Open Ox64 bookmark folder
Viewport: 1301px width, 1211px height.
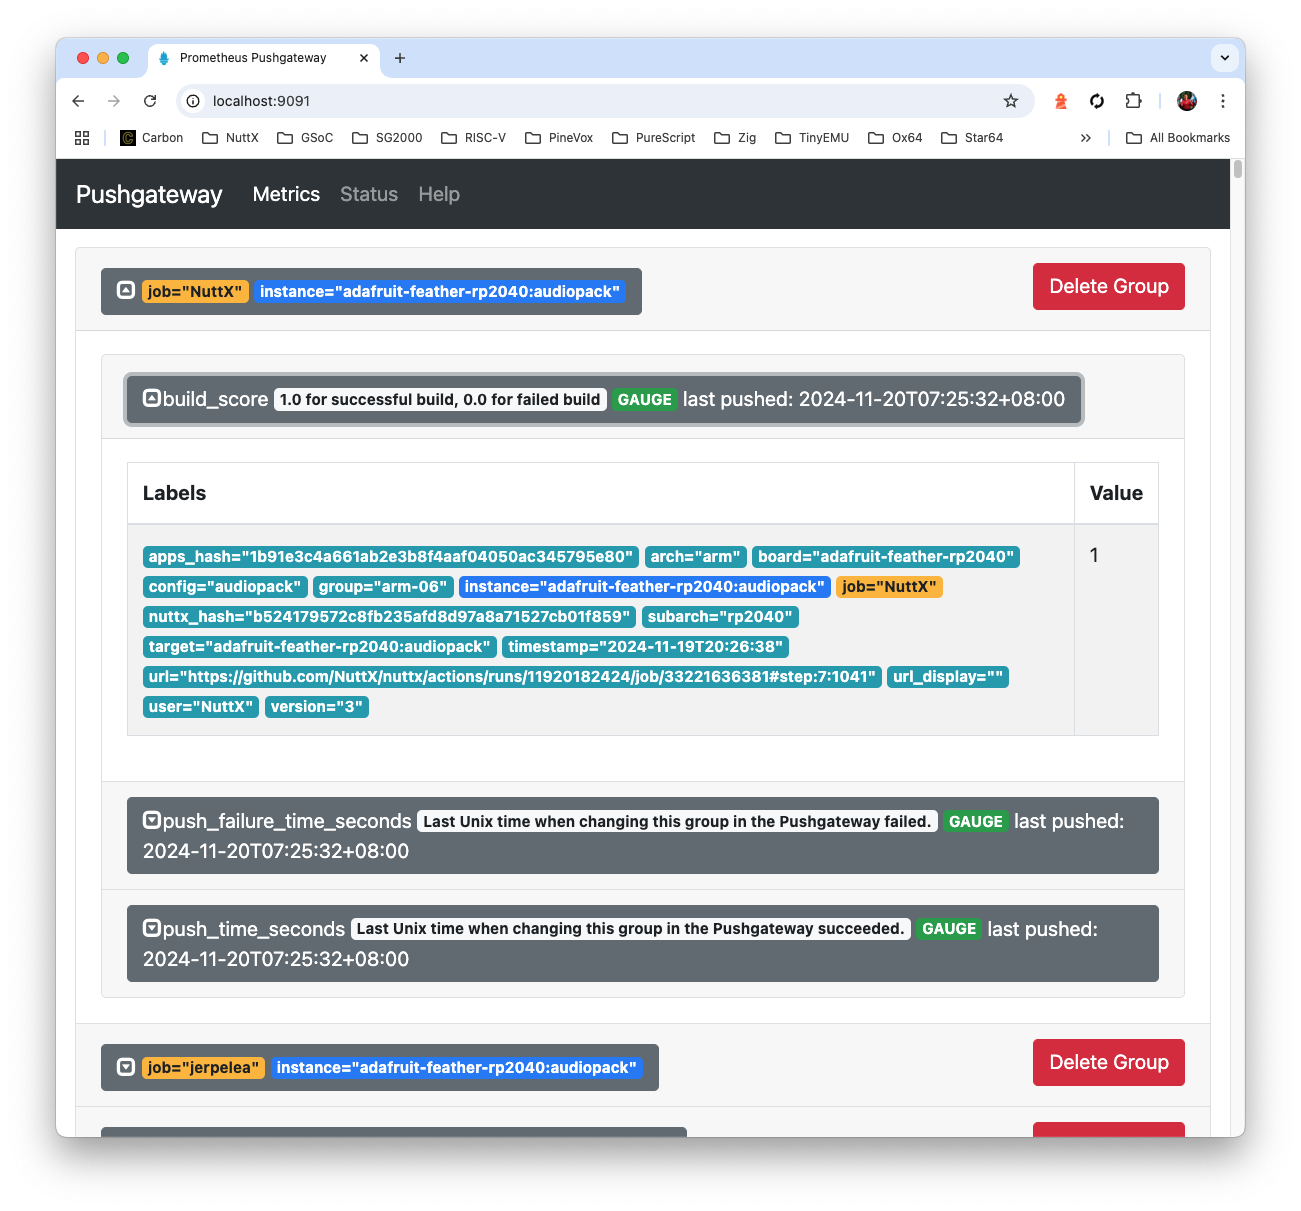coord(895,138)
